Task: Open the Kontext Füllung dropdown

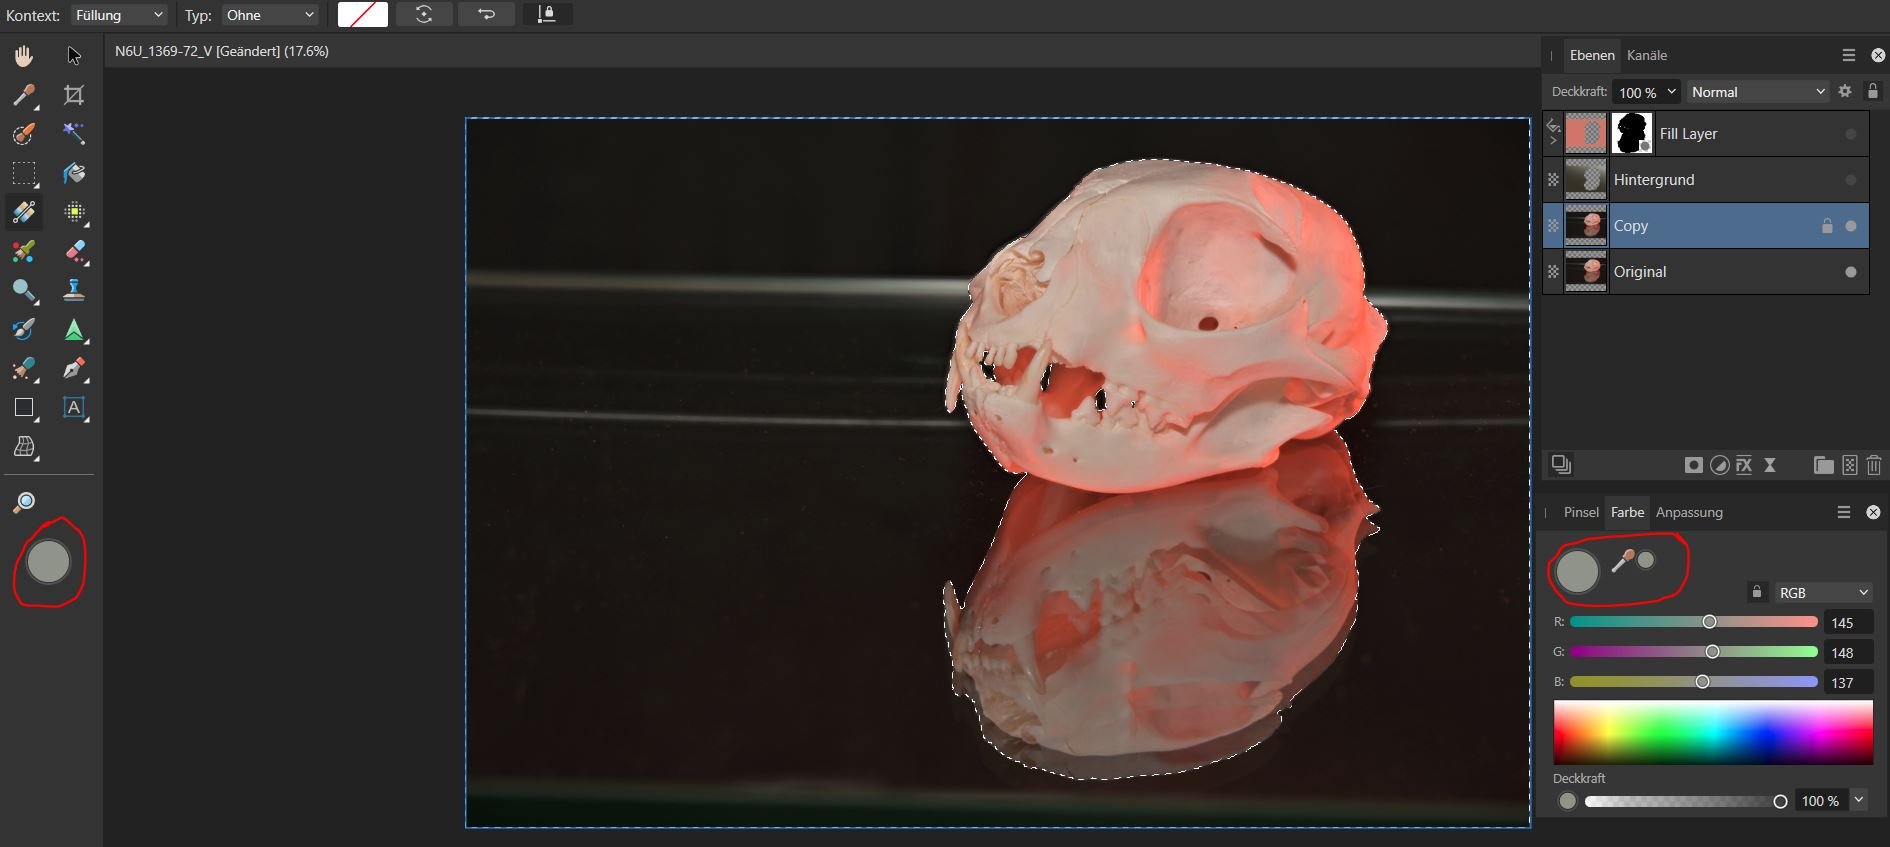Action: 119,15
